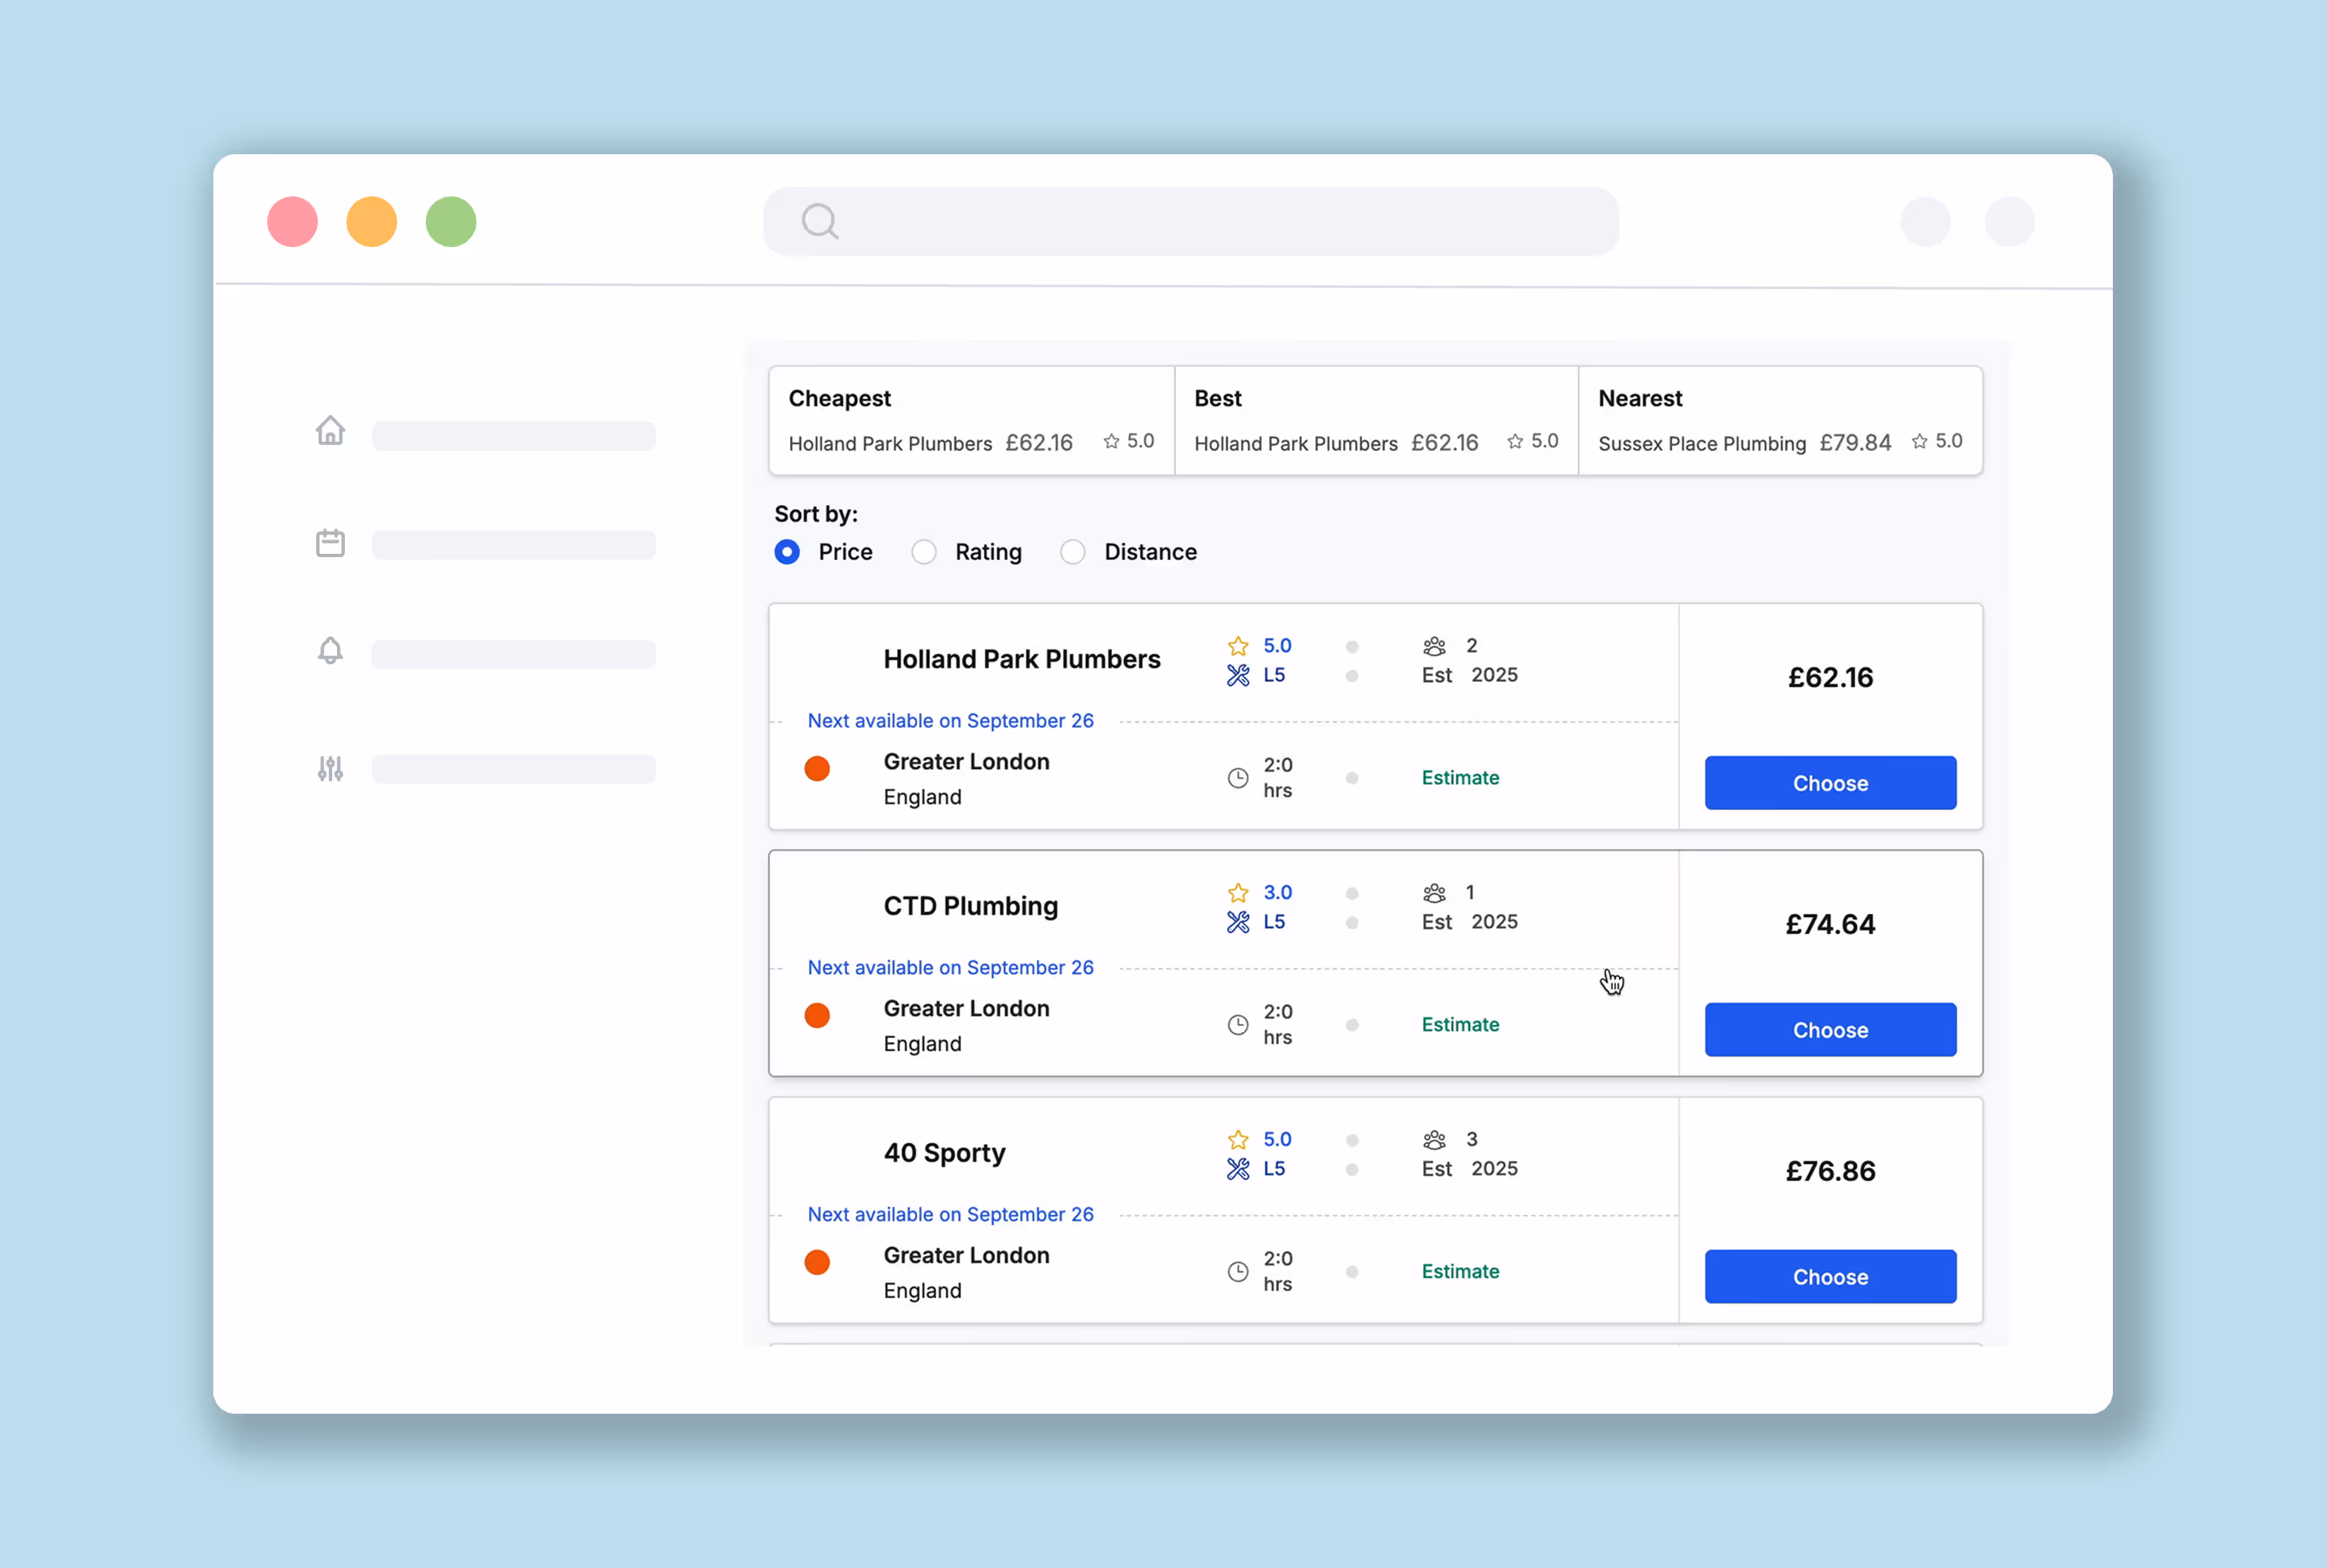Select the Price sort radio button
Image resolution: width=2327 pixels, height=1568 pixels.
787,552
